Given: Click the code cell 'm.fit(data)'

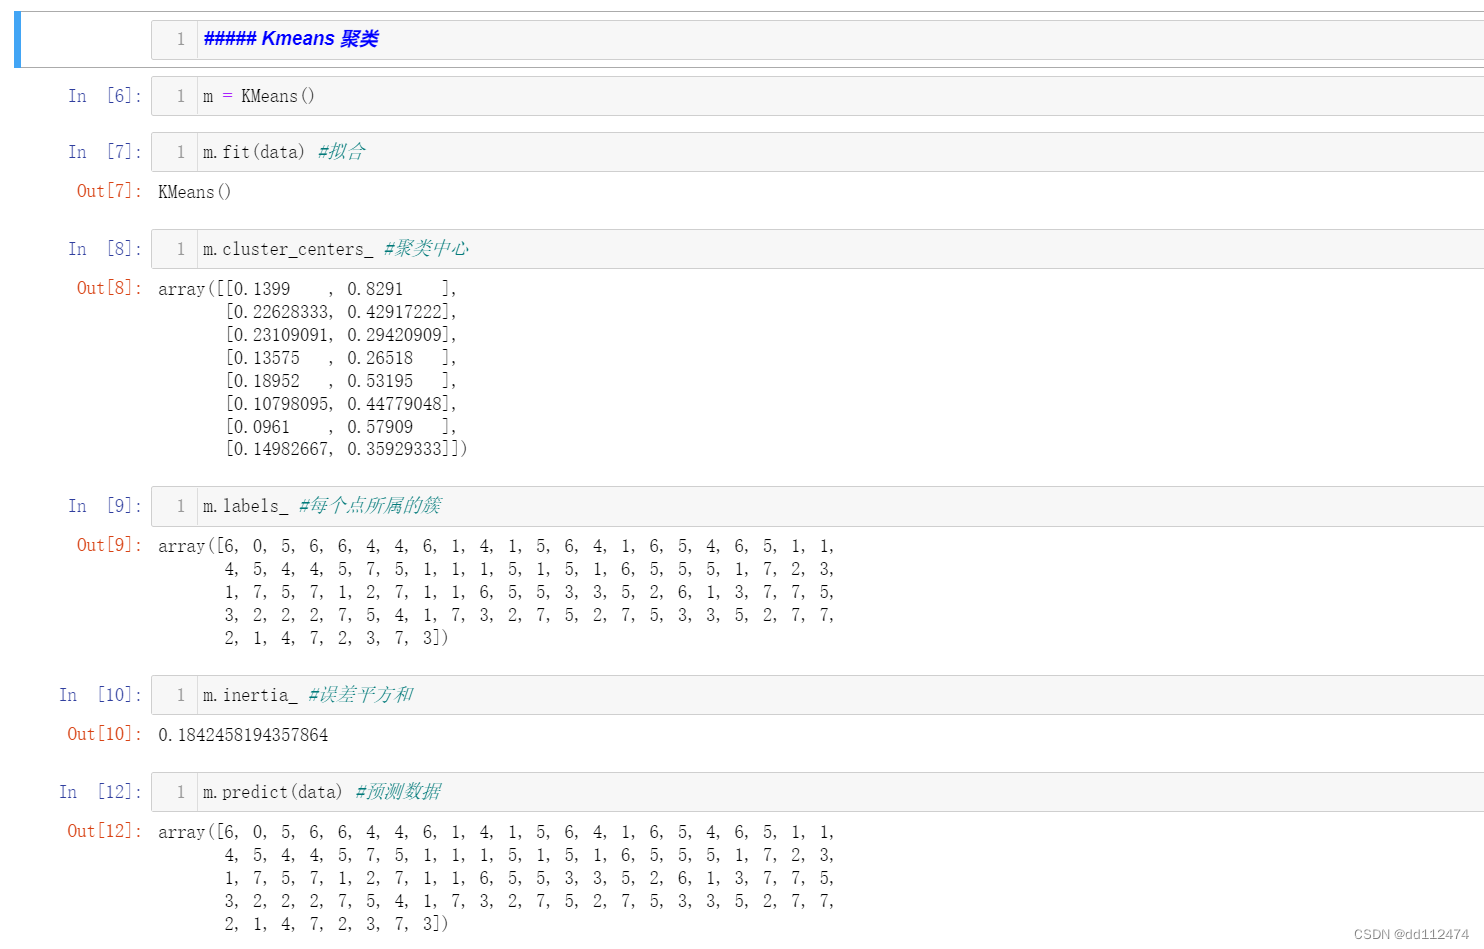Looking at the screenshot, I should click(817, 152).
